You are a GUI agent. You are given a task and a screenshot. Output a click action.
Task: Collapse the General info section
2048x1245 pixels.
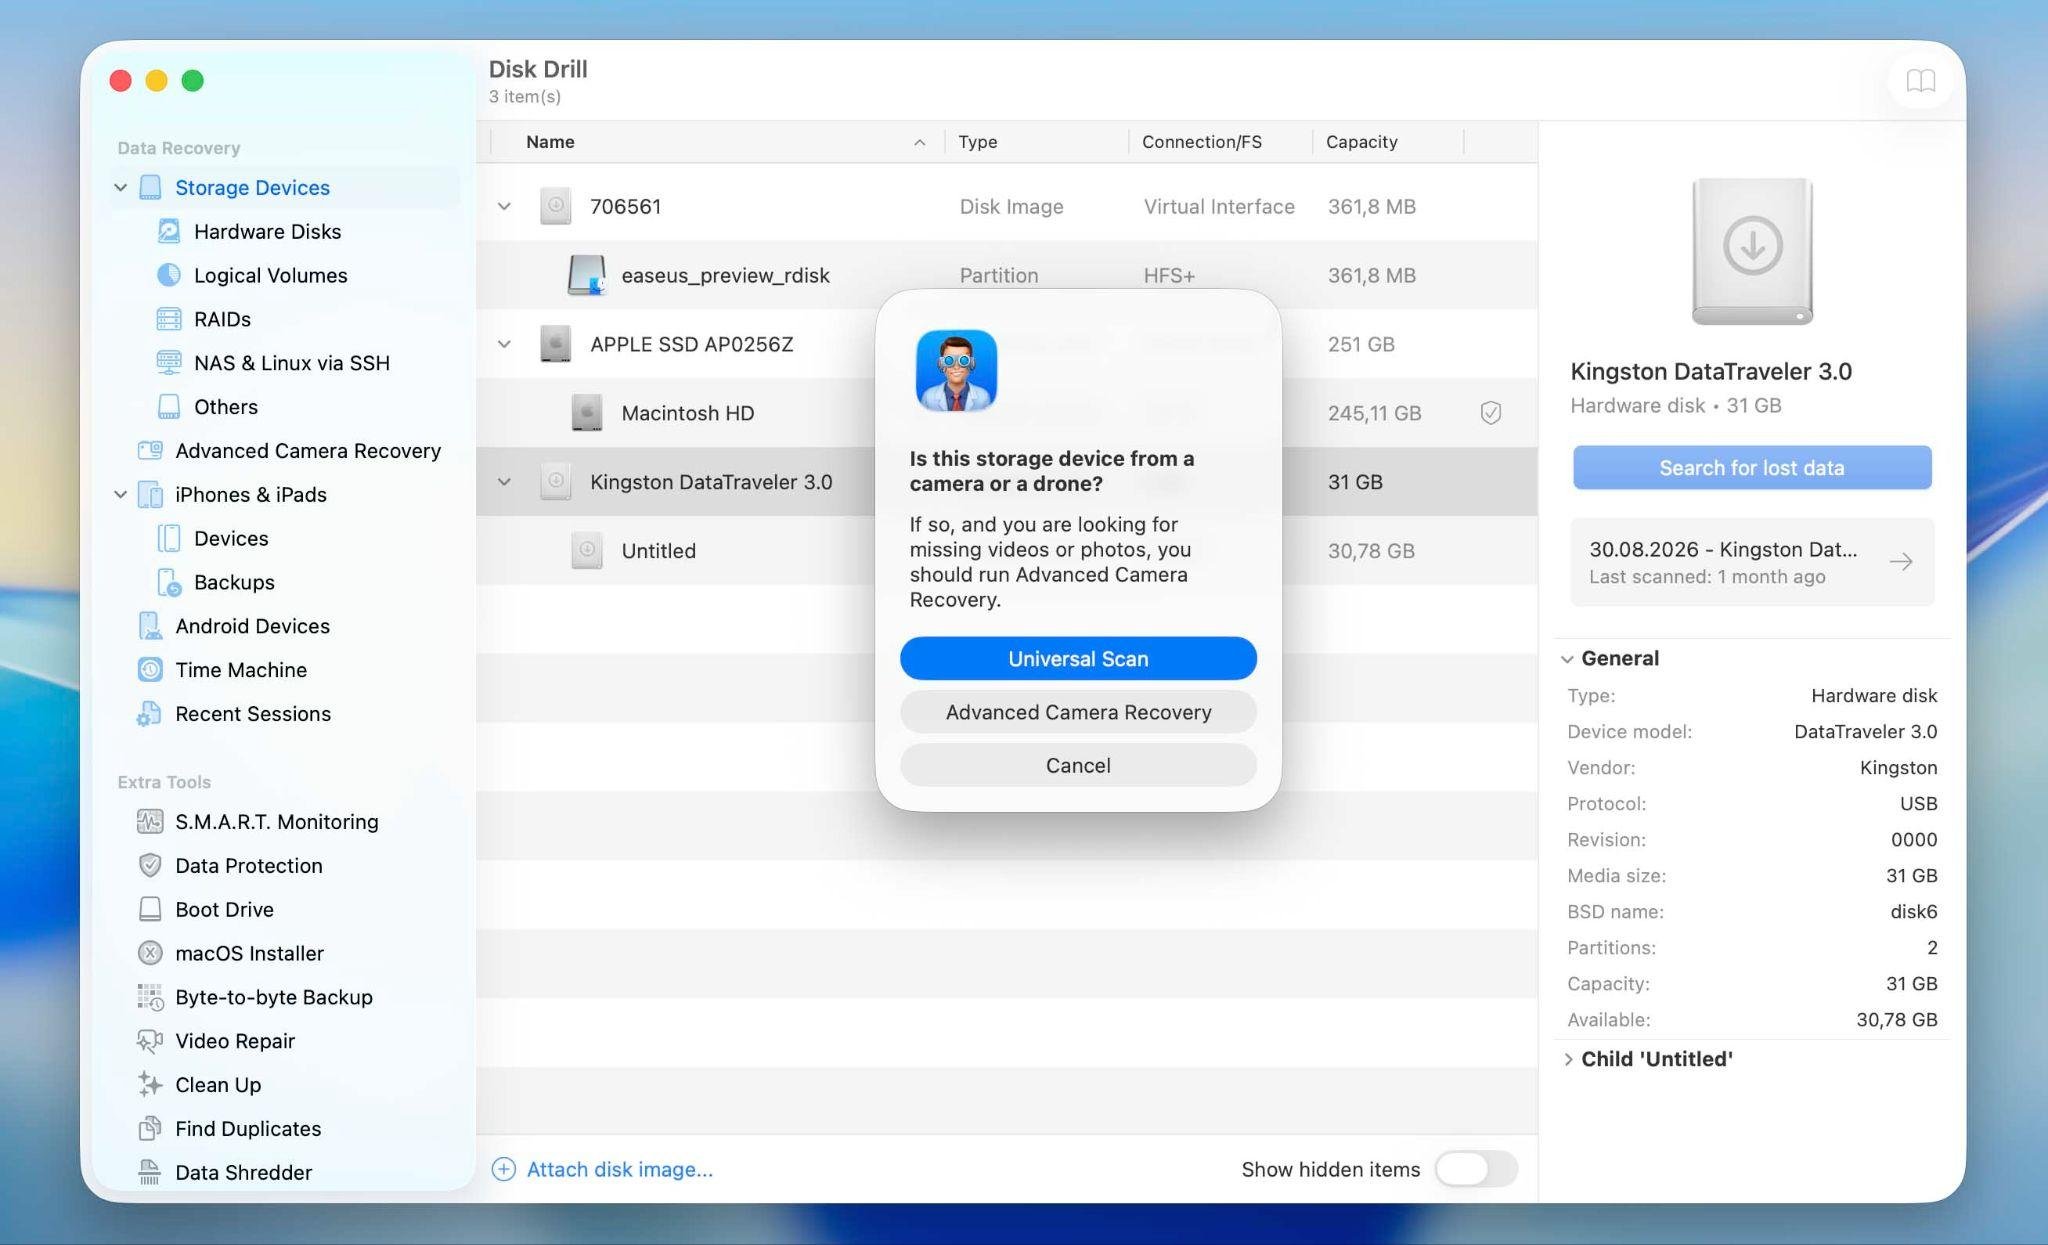[x=1567, y=659]
